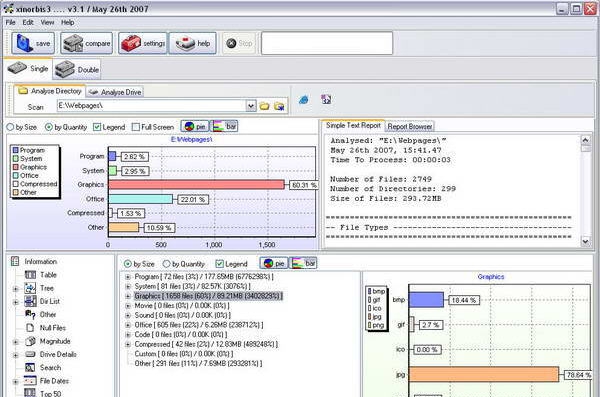Screen dimensions: 600x397
Task: Click the browse folder icon next to Scan
Action: click(x=264, y=106)
